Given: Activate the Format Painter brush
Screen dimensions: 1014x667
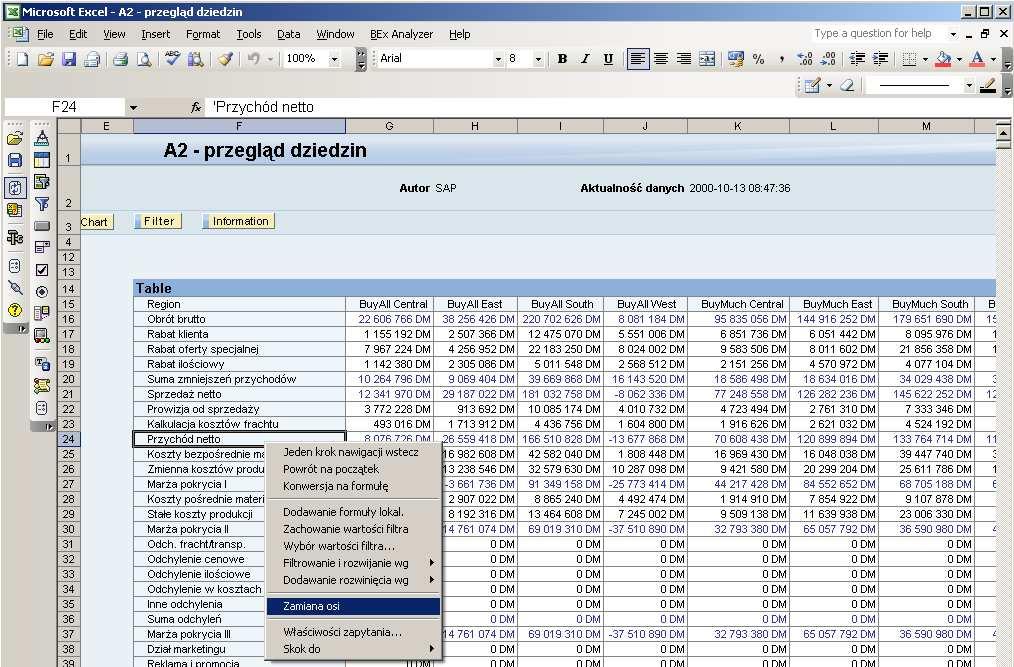Looking at the screenshot, I should click(224, 59).
